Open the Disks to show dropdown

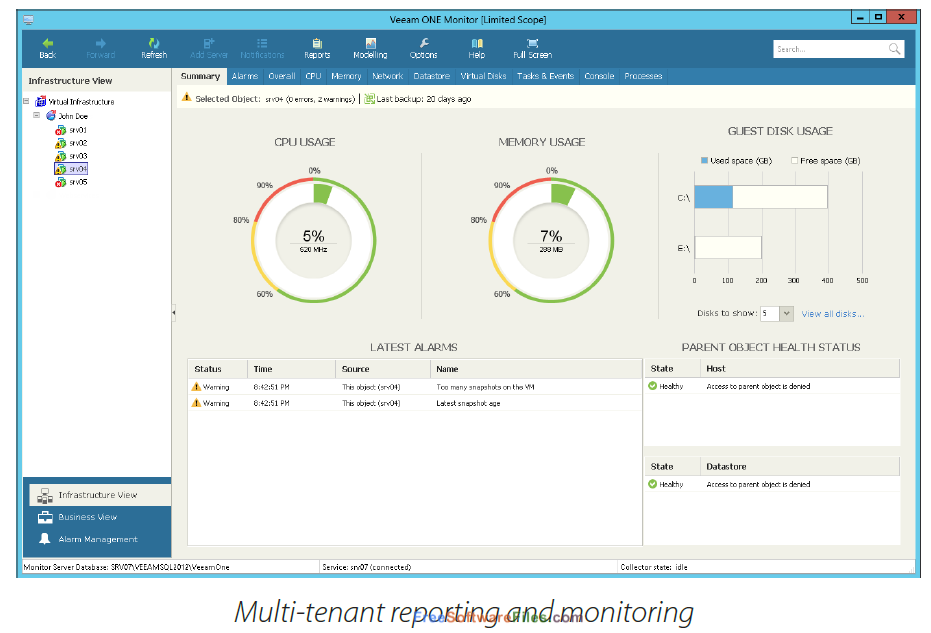click(786, 313)
